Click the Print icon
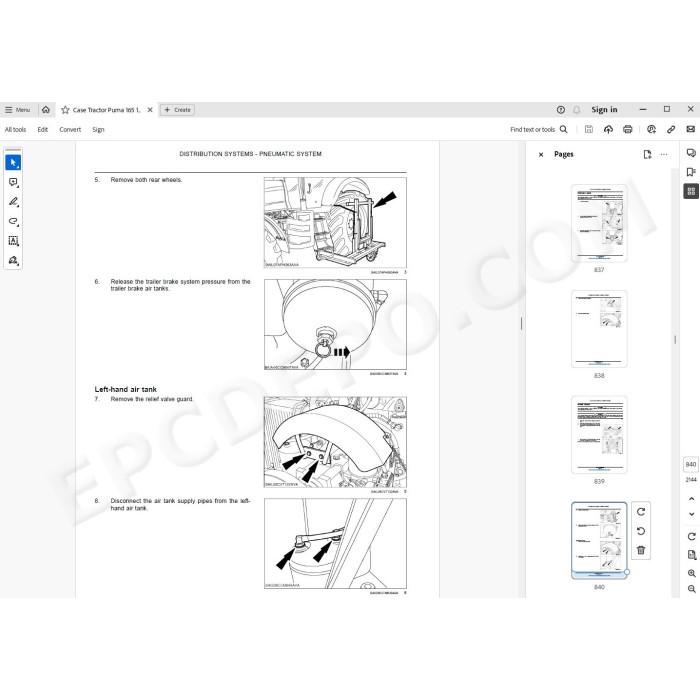 628,129
